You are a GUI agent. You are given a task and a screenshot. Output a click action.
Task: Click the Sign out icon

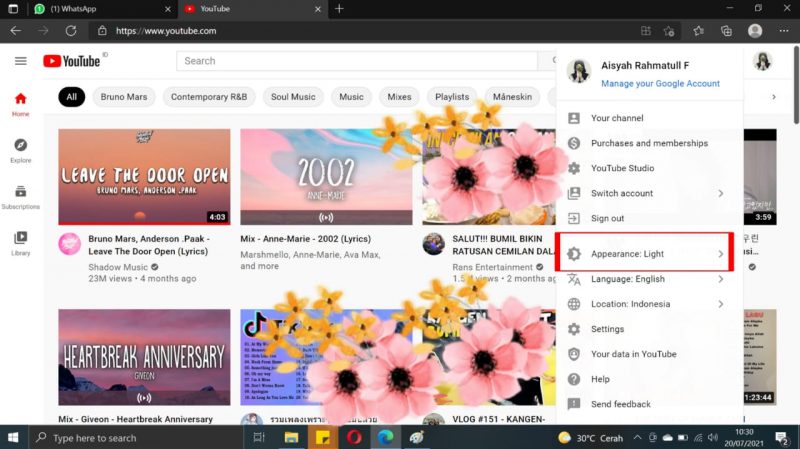tap(574, 218)
